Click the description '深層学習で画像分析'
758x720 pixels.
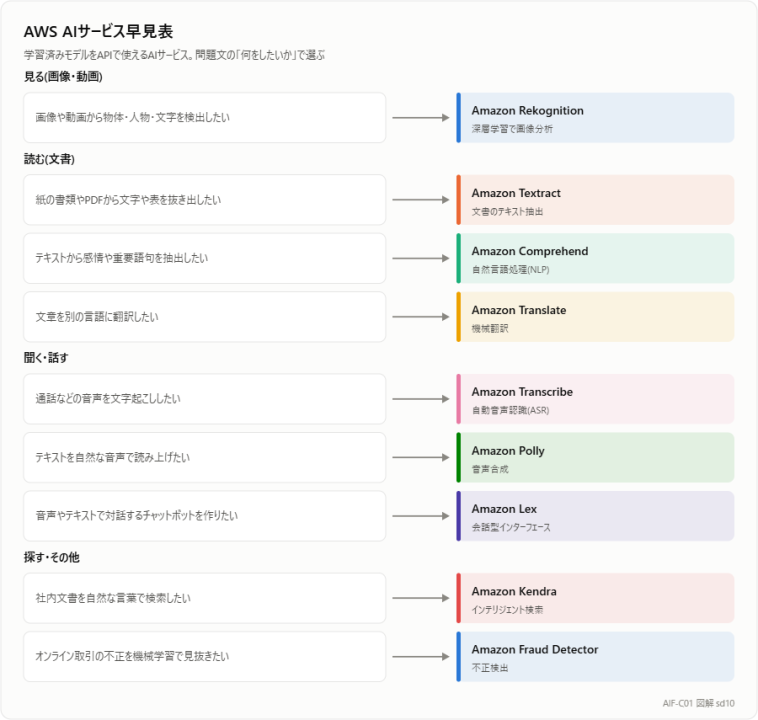pyautogui.click(x=512, y=129)
